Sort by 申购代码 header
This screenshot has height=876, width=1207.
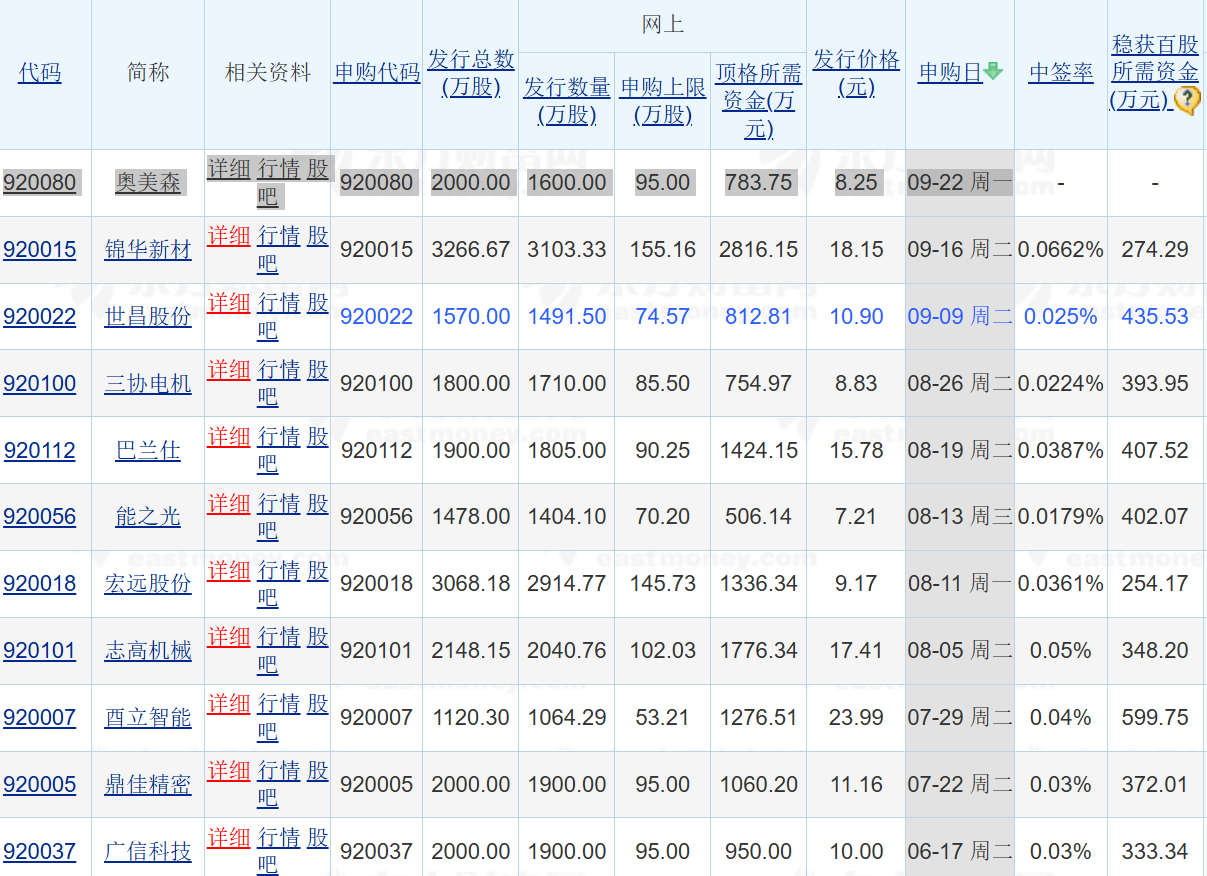pos(377,73)
